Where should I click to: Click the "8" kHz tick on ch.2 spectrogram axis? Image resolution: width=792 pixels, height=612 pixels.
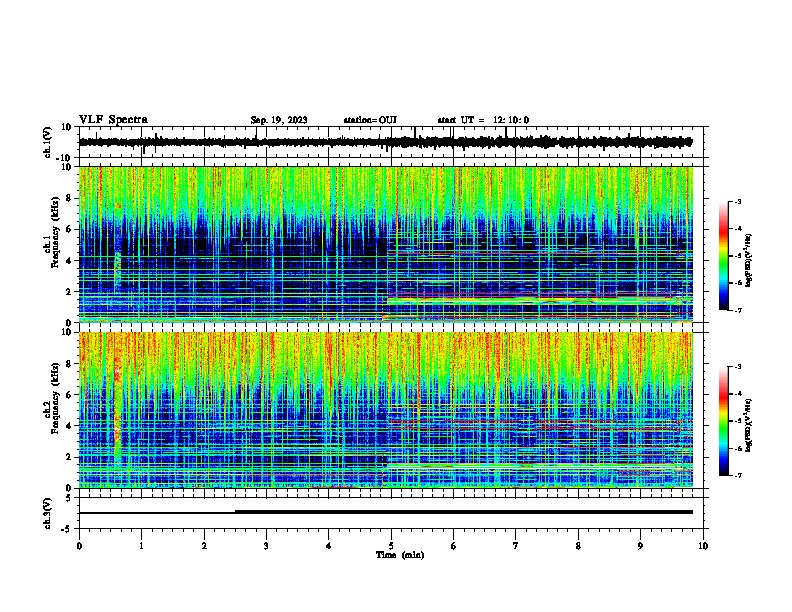[x=70, y=364]
